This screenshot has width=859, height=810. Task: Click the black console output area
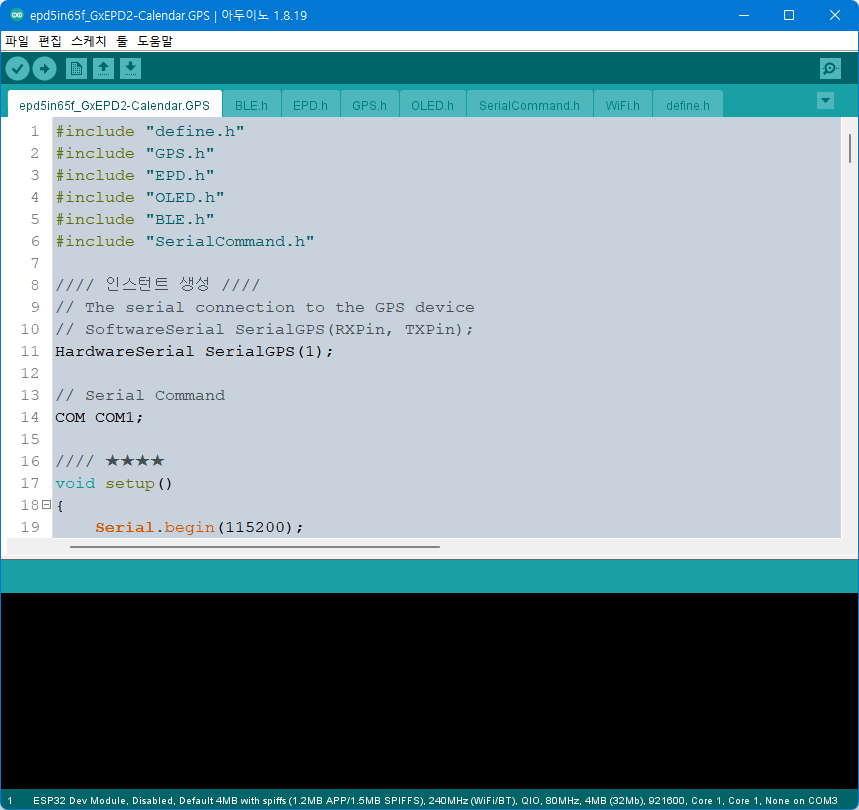click(x=430, y=691)
